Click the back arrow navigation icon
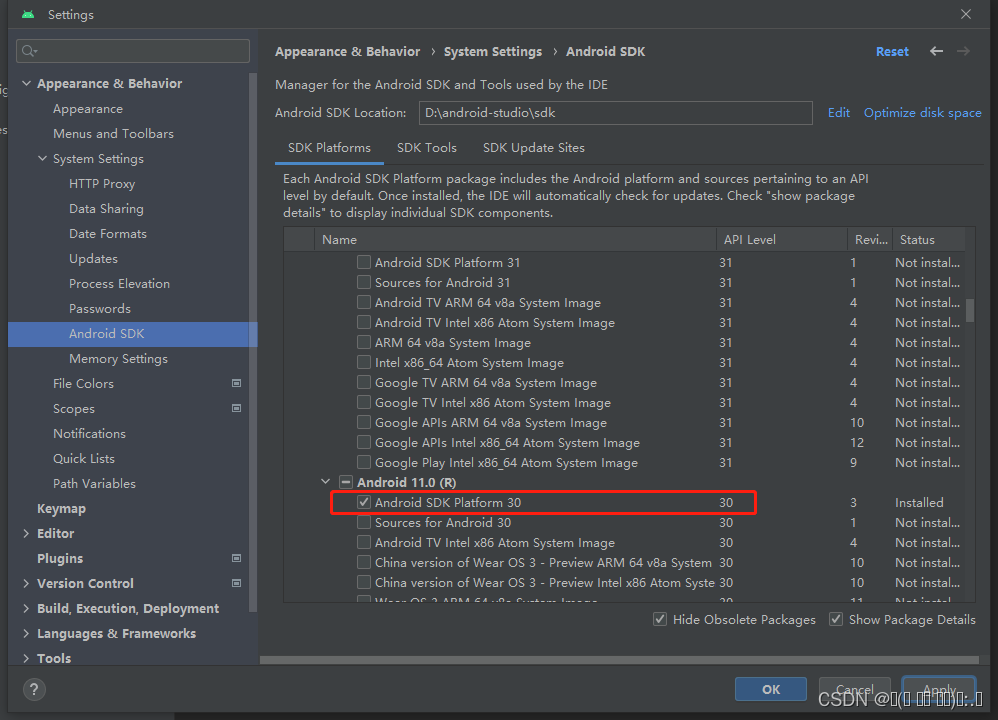The height and width of the screenshot is (720, 998). coord(936,52)
